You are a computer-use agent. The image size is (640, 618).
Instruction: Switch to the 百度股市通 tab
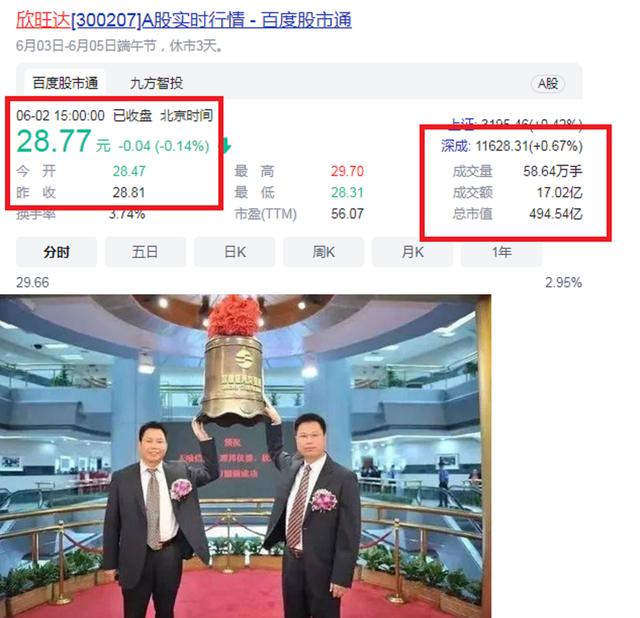pyautogui.click(x=65, y=83)
